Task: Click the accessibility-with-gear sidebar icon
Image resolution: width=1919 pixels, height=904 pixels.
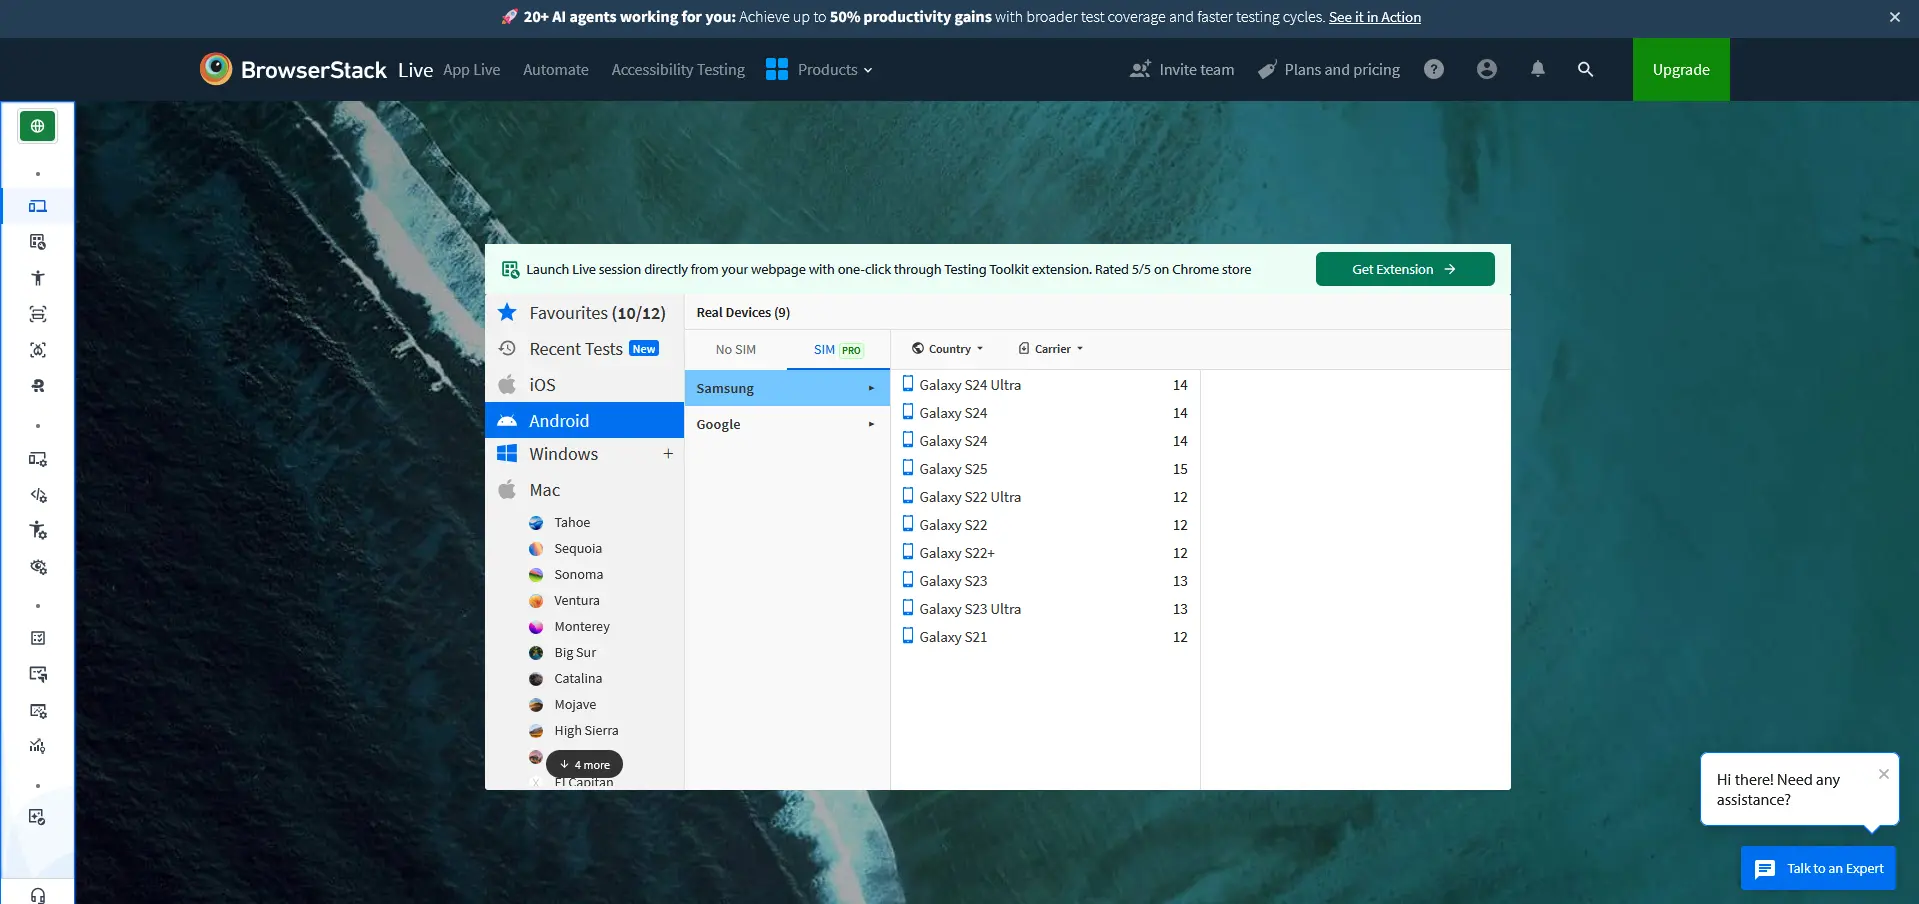Action: [38, 530]
